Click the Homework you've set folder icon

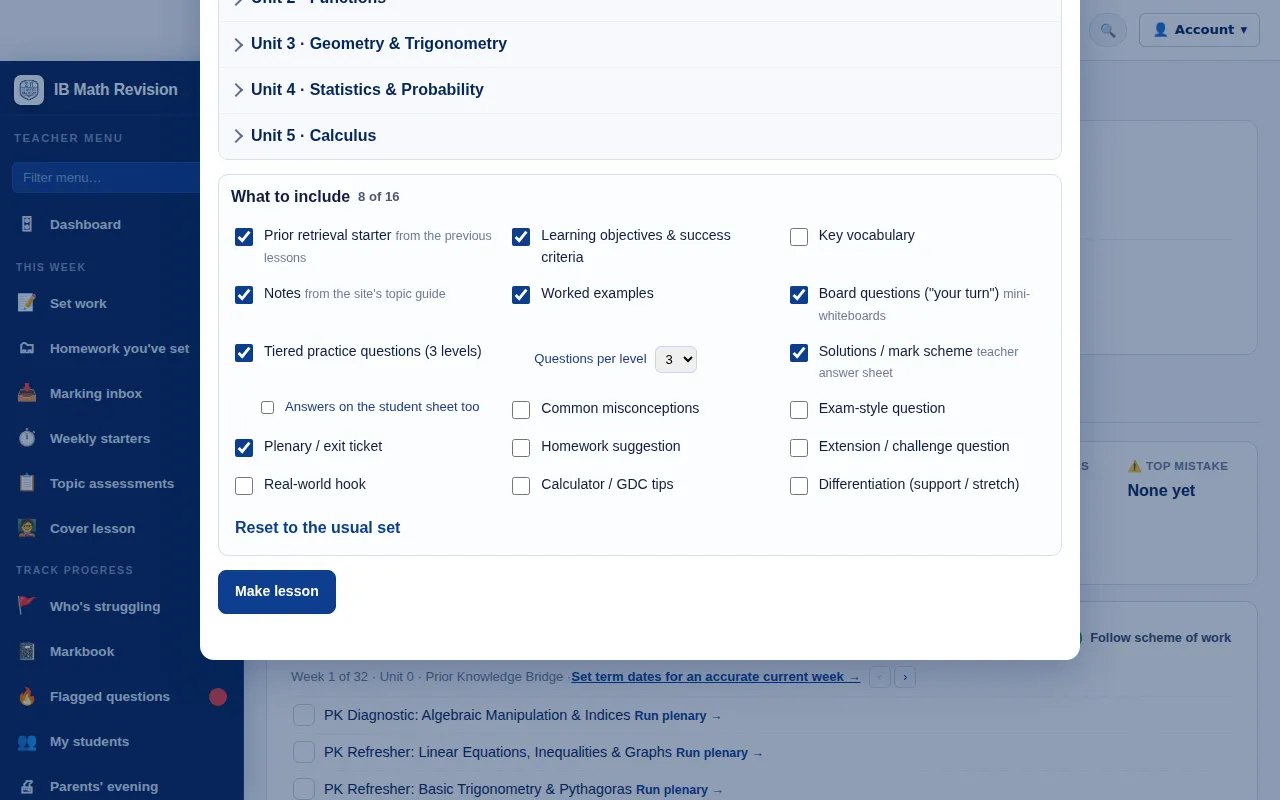[27, 348]
